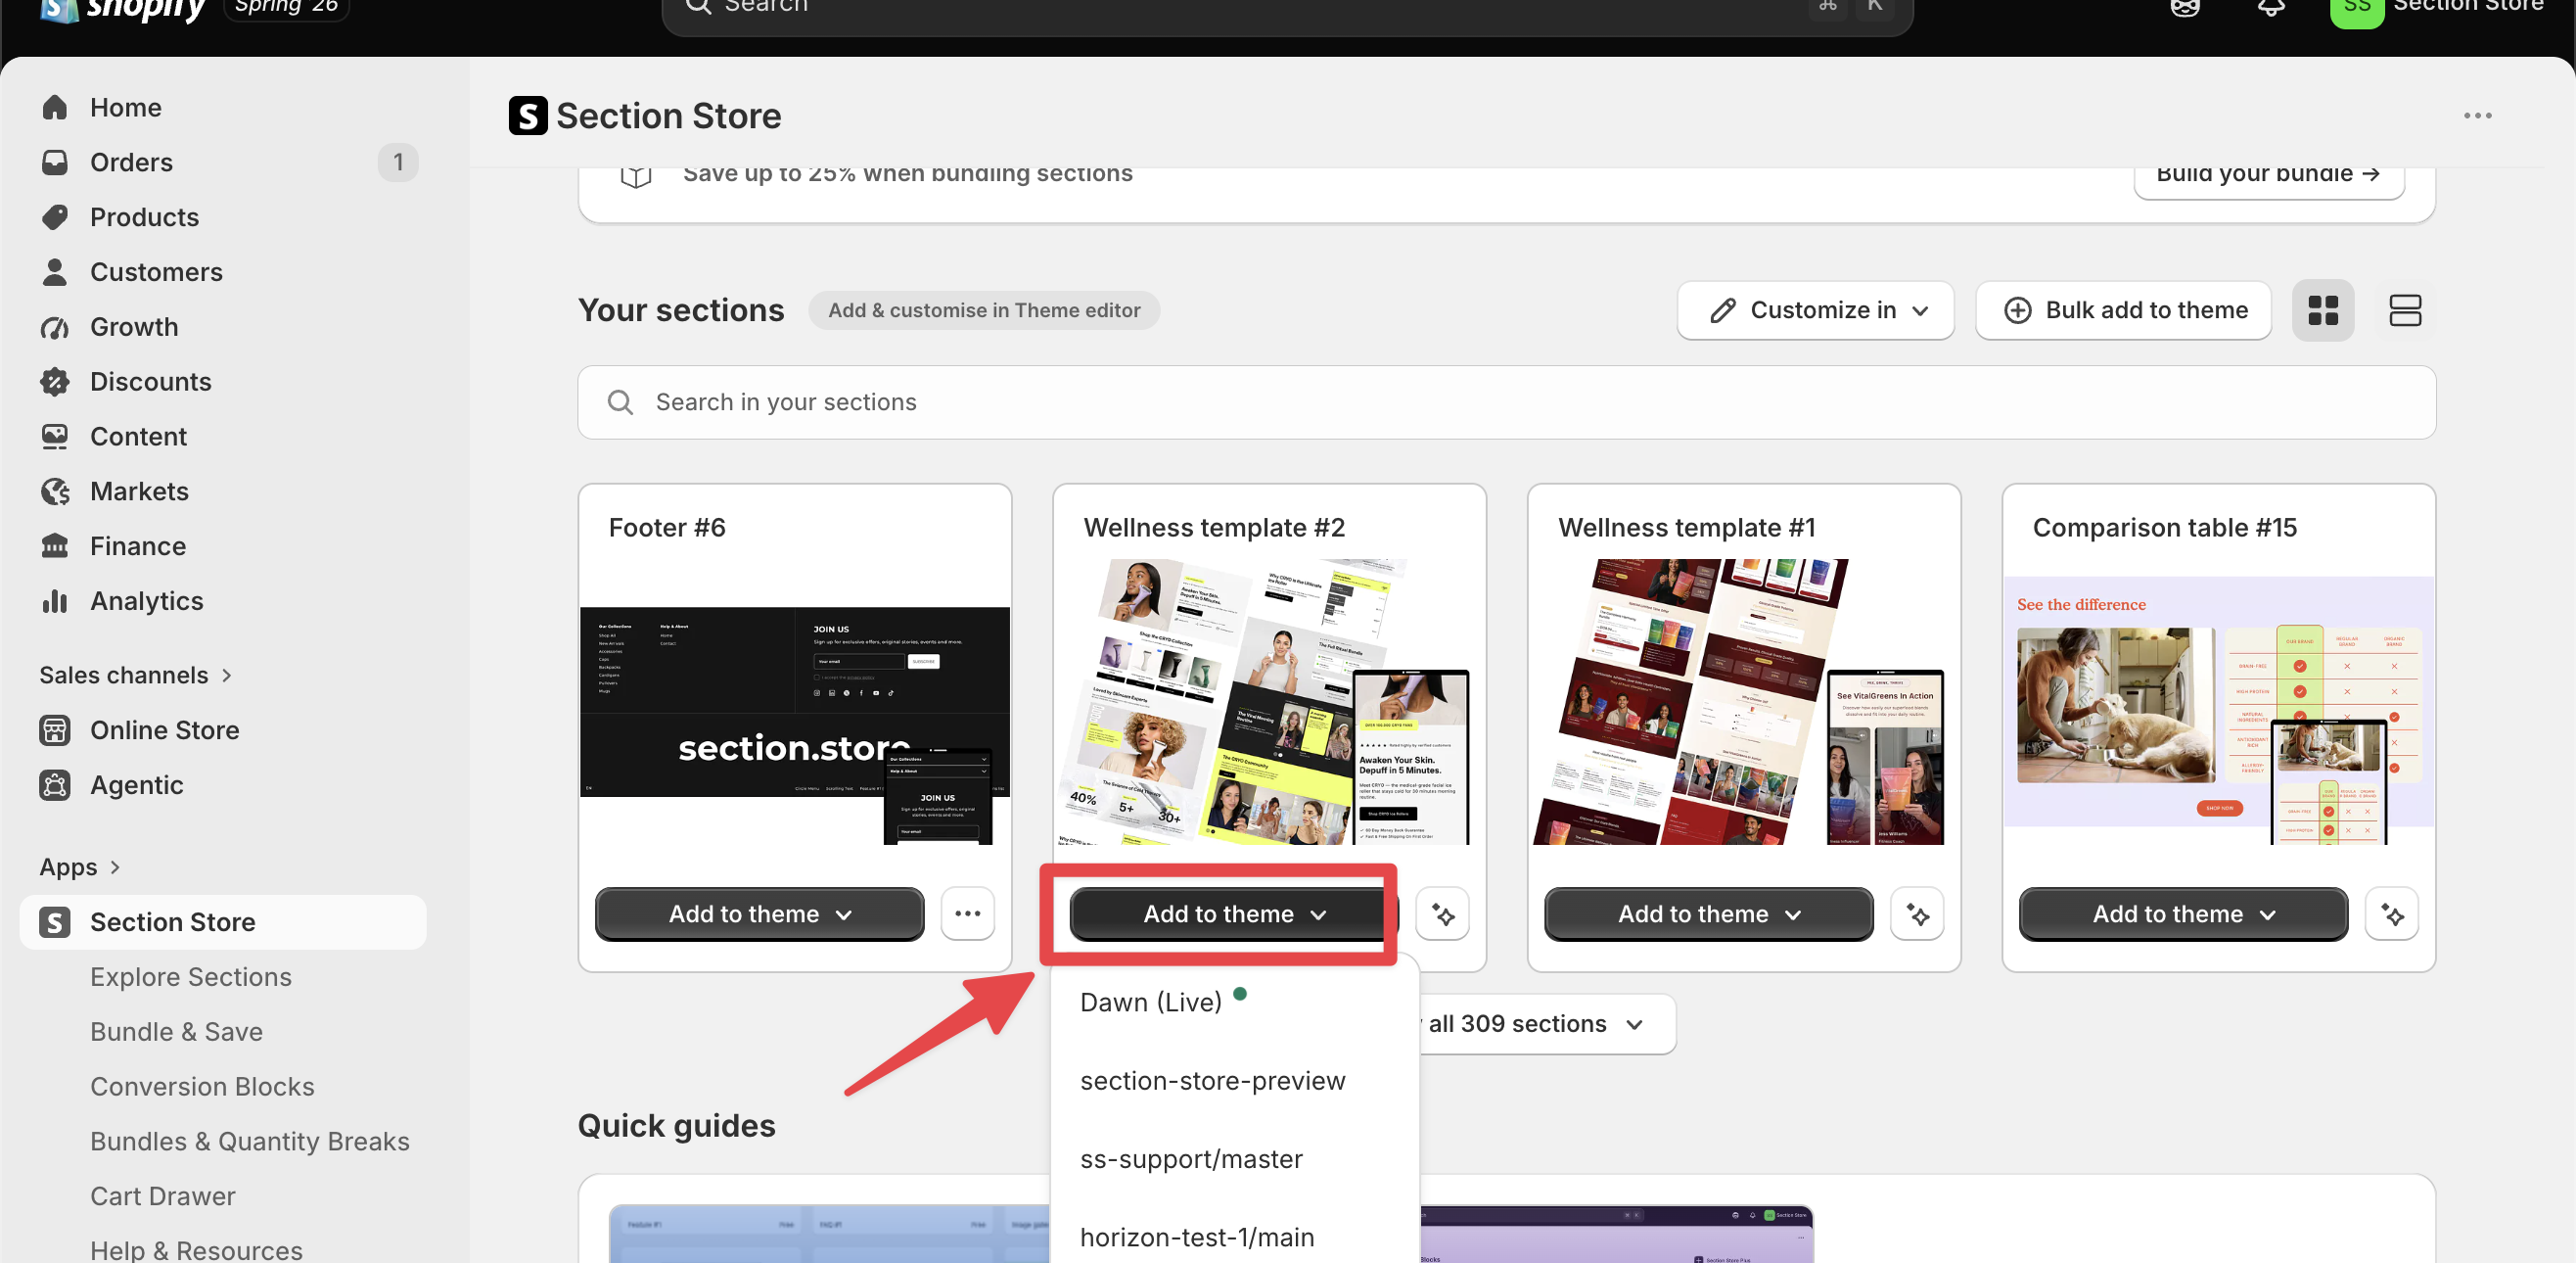Click the Customers person icon
This screenshot has height=1263, width=2576.
pyautogui.click(x=55, y=272)
